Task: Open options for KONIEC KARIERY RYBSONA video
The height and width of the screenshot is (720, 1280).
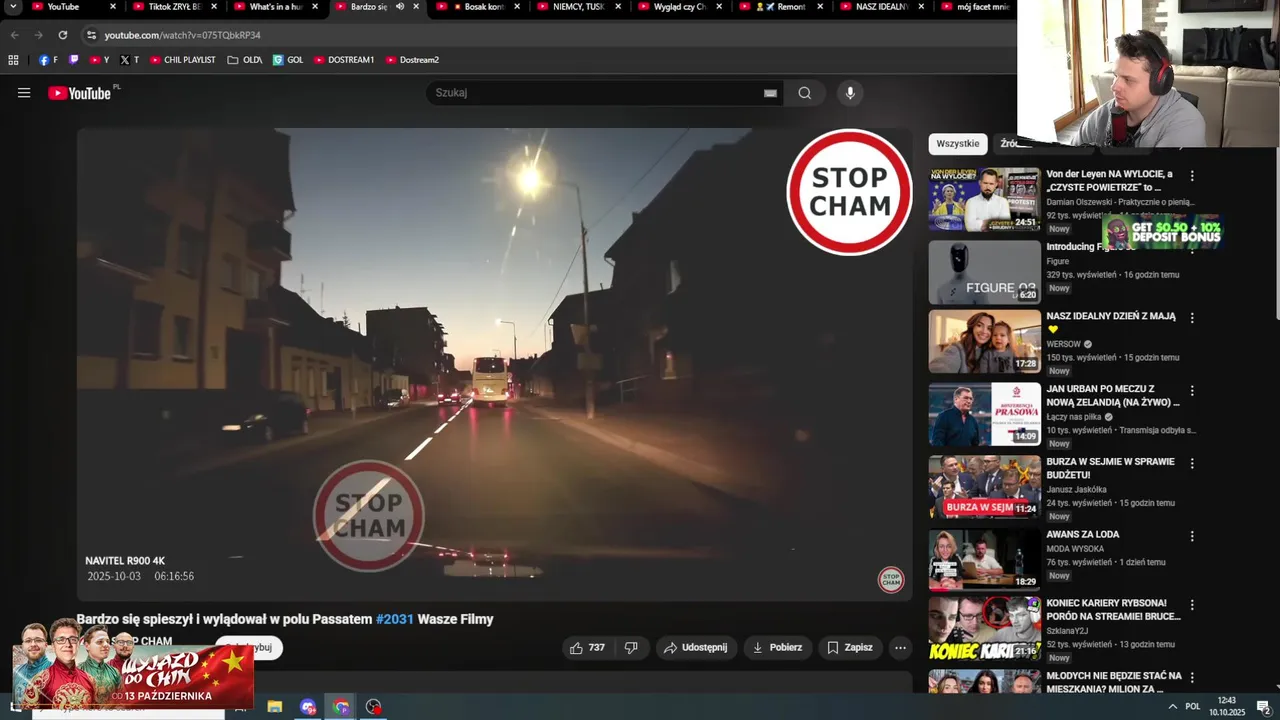Action: tap(1192, 605)
